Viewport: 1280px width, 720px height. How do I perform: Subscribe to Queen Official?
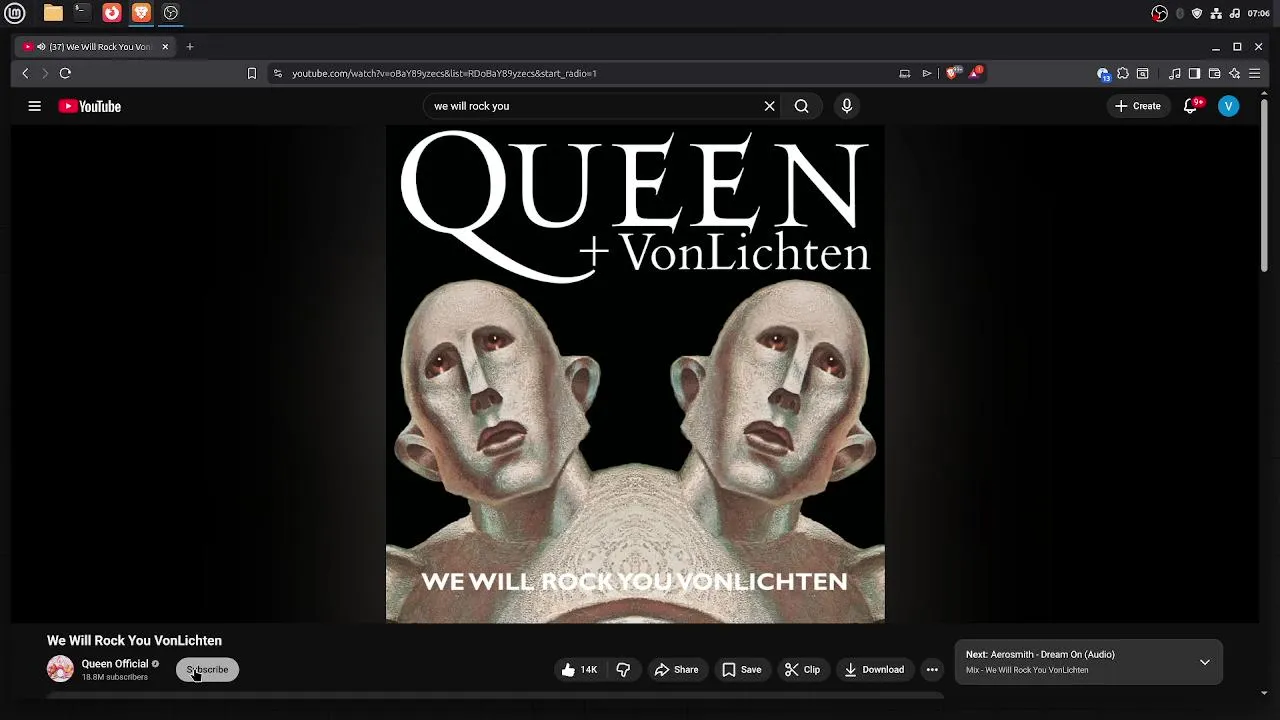pos(207,670)
